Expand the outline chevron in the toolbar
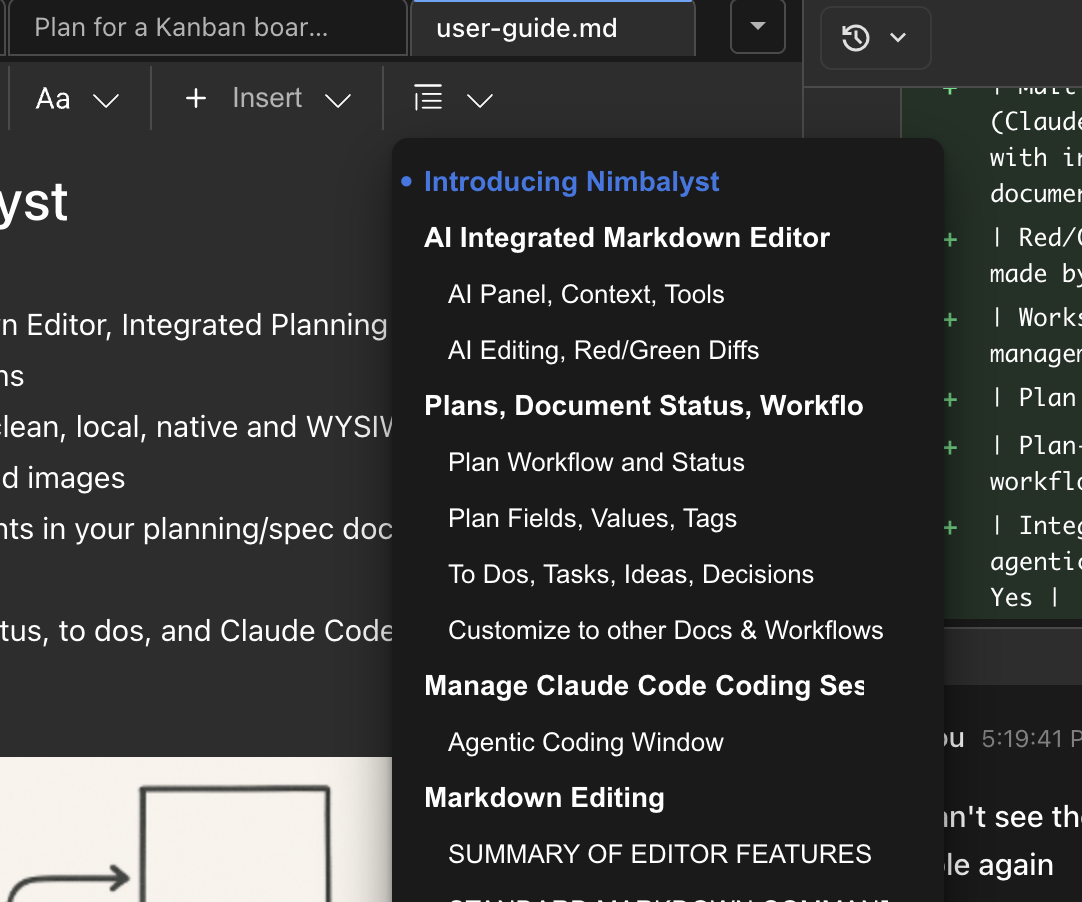Viewport: 1082px width, 902px height. (x=480, y=99)
